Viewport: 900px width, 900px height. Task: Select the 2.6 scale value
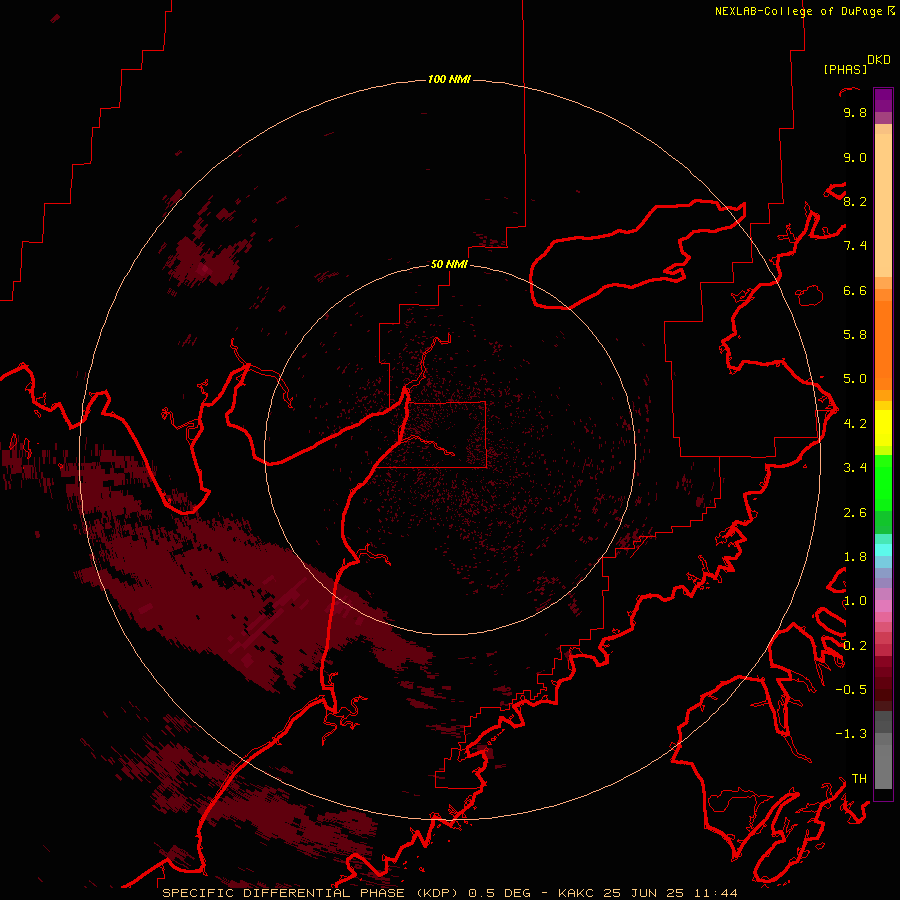(x=855, y=513)
